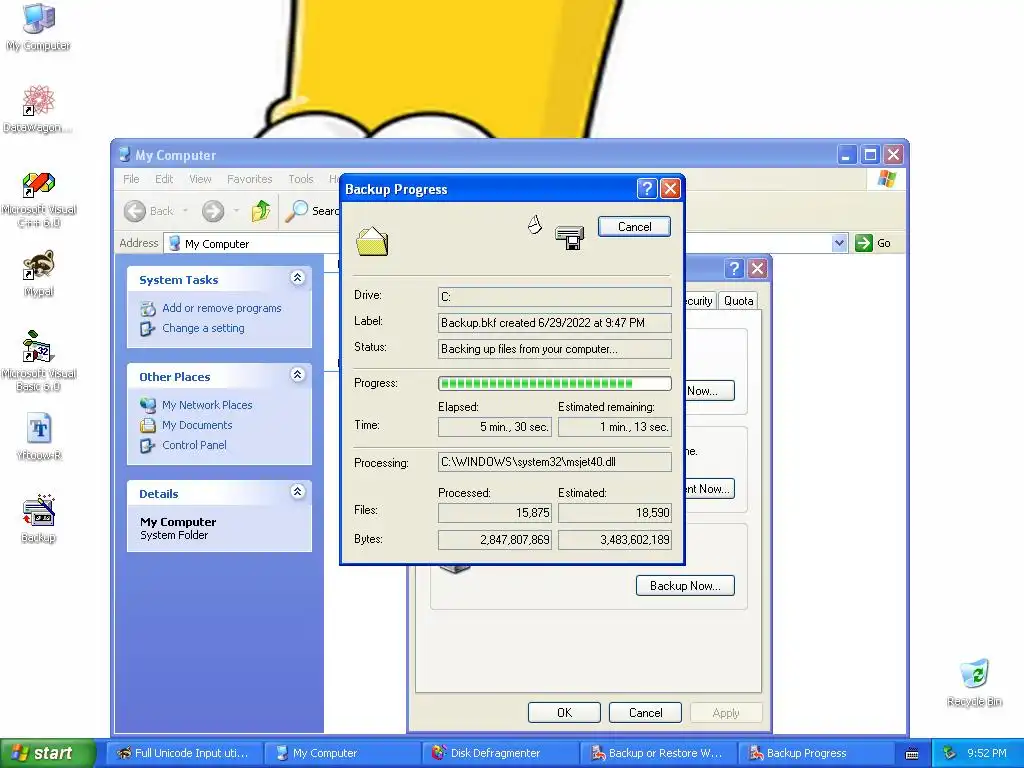Collapse the Details panel

297,491
